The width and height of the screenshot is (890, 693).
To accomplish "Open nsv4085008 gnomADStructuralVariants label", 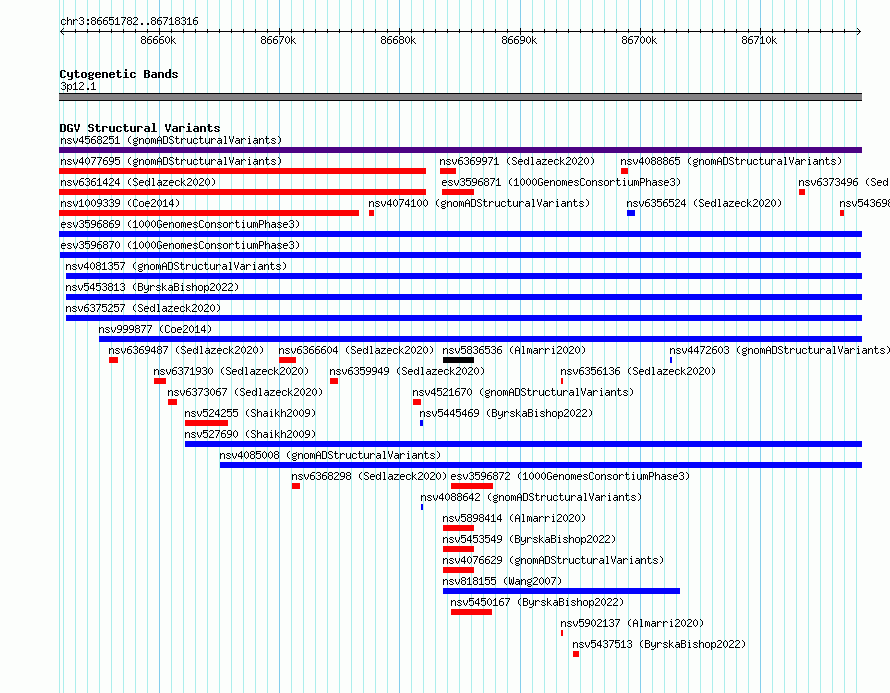I will [x=330, y=455].
